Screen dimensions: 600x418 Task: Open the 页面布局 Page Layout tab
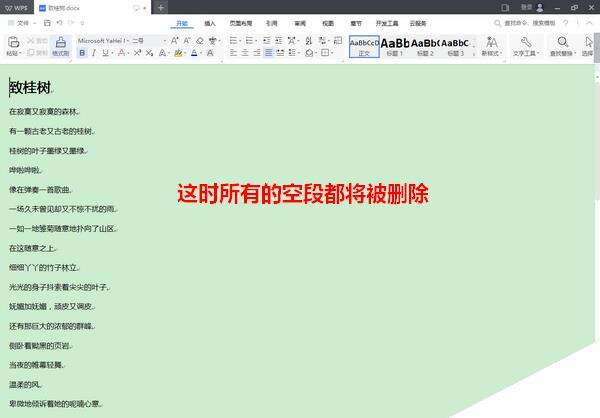click(241, 23)
